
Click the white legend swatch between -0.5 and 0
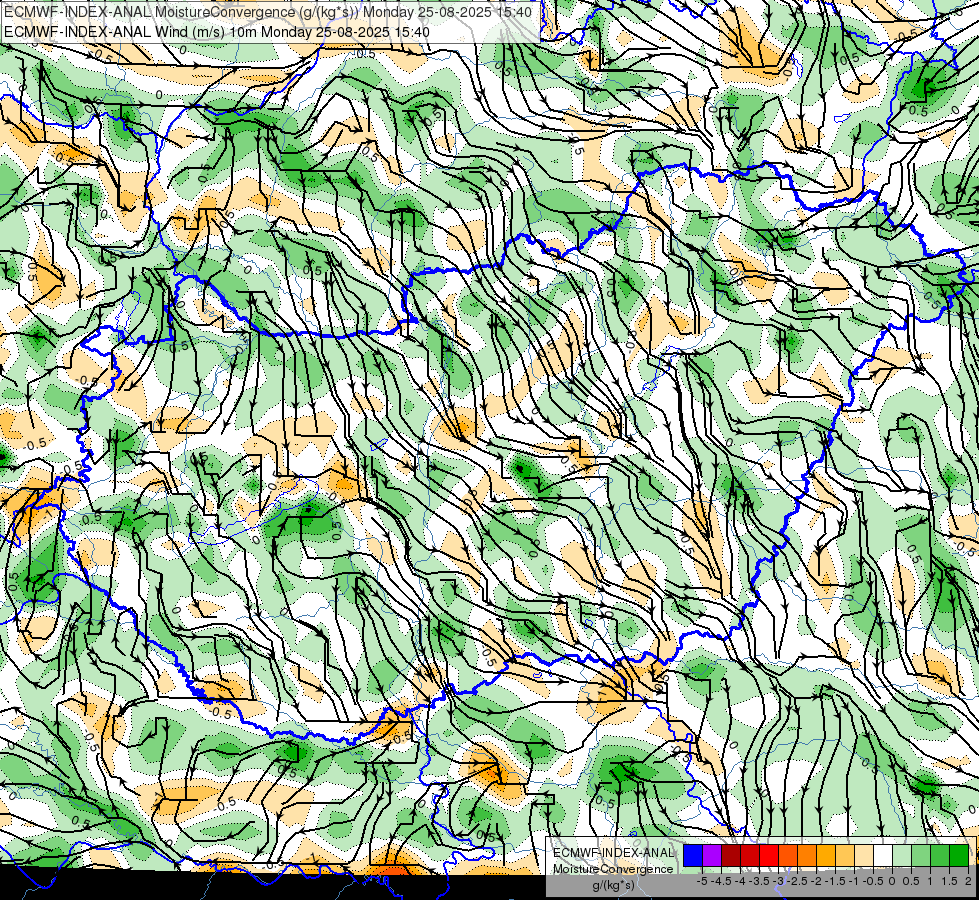(x=883, y=856)
